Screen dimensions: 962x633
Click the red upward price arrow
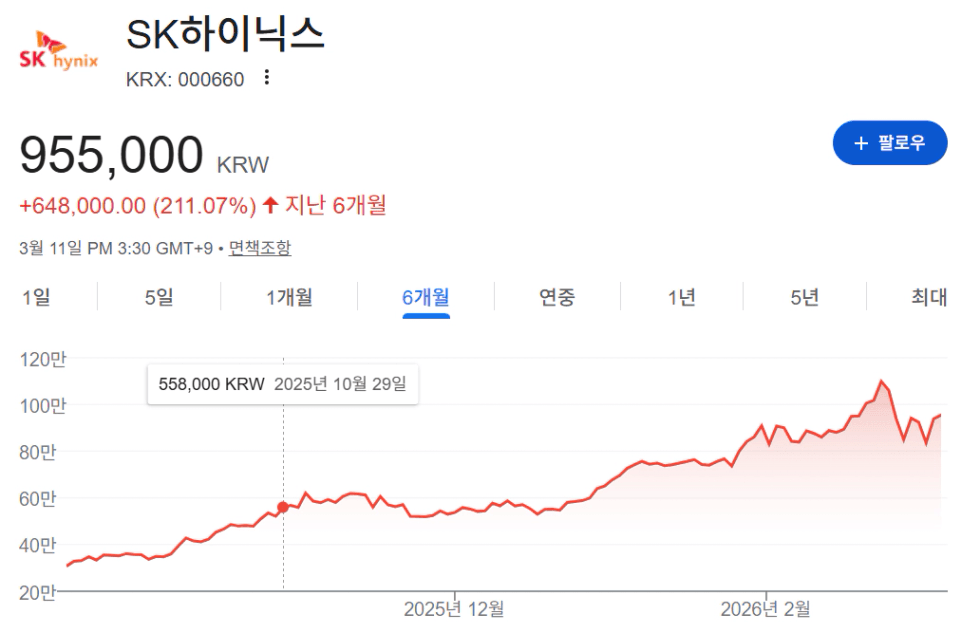[x=270, y=206]
